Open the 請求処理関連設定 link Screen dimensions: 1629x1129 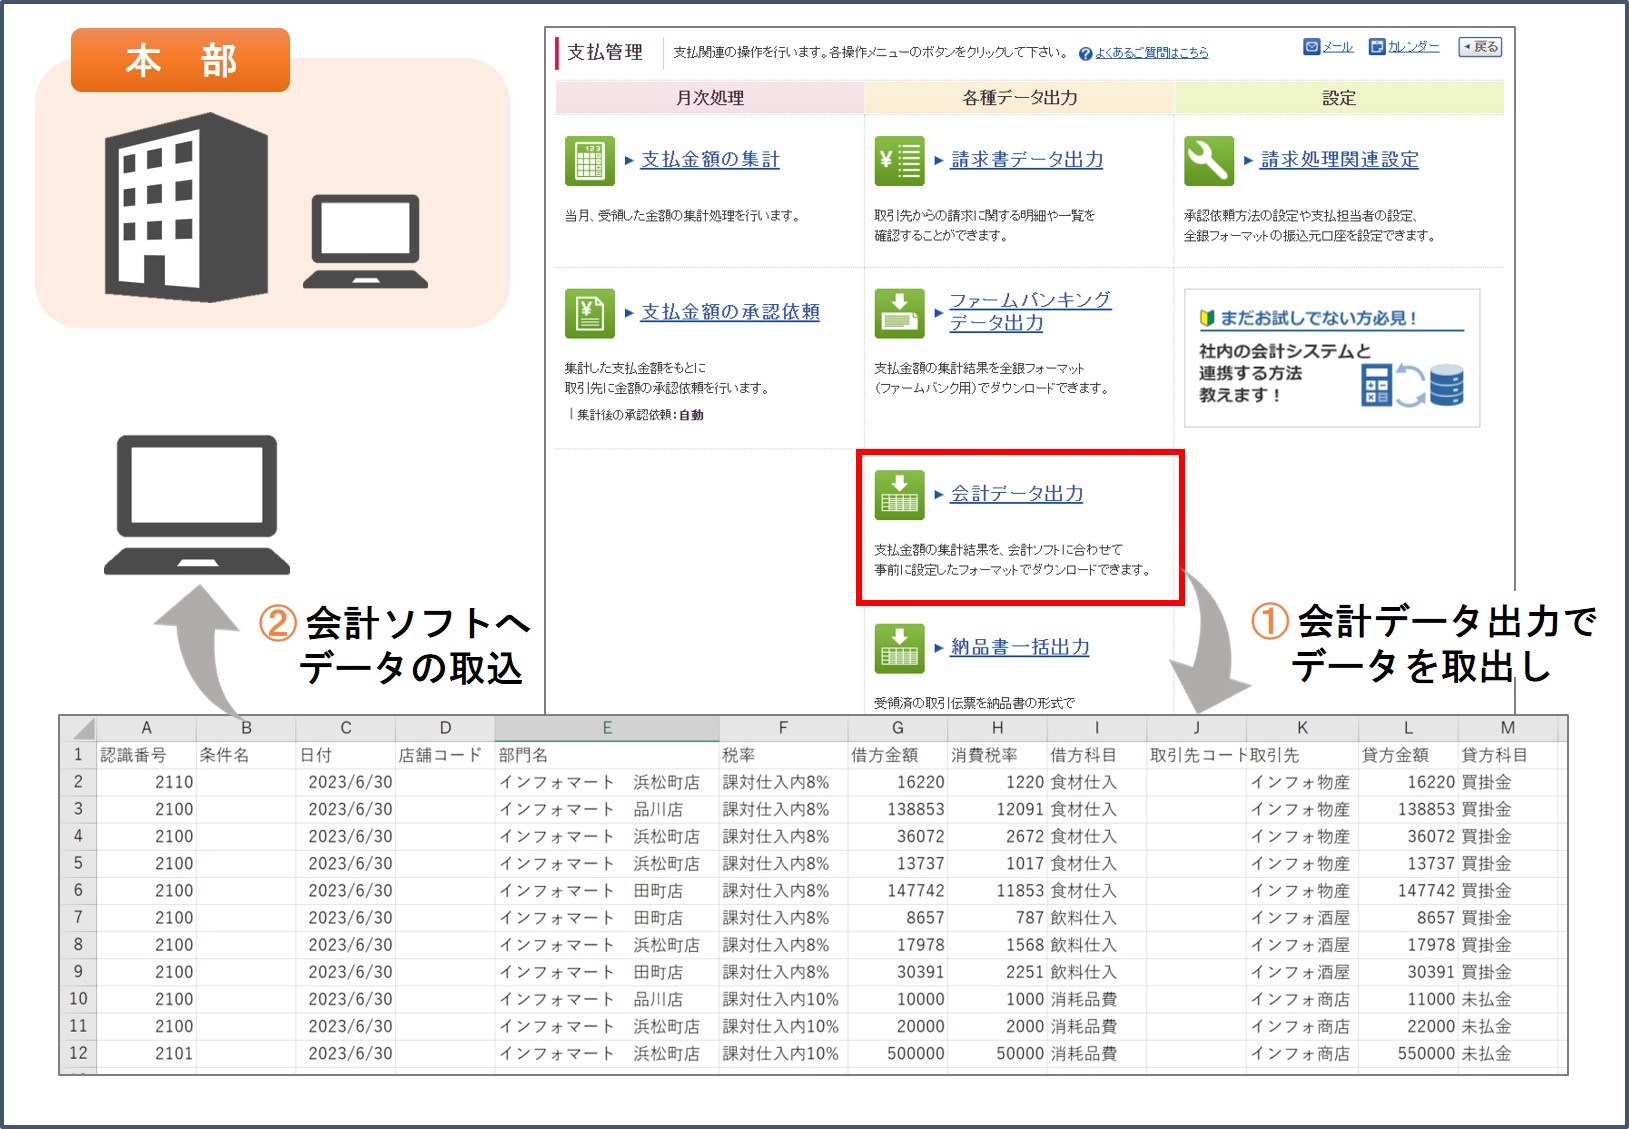tap(1339, 159)
